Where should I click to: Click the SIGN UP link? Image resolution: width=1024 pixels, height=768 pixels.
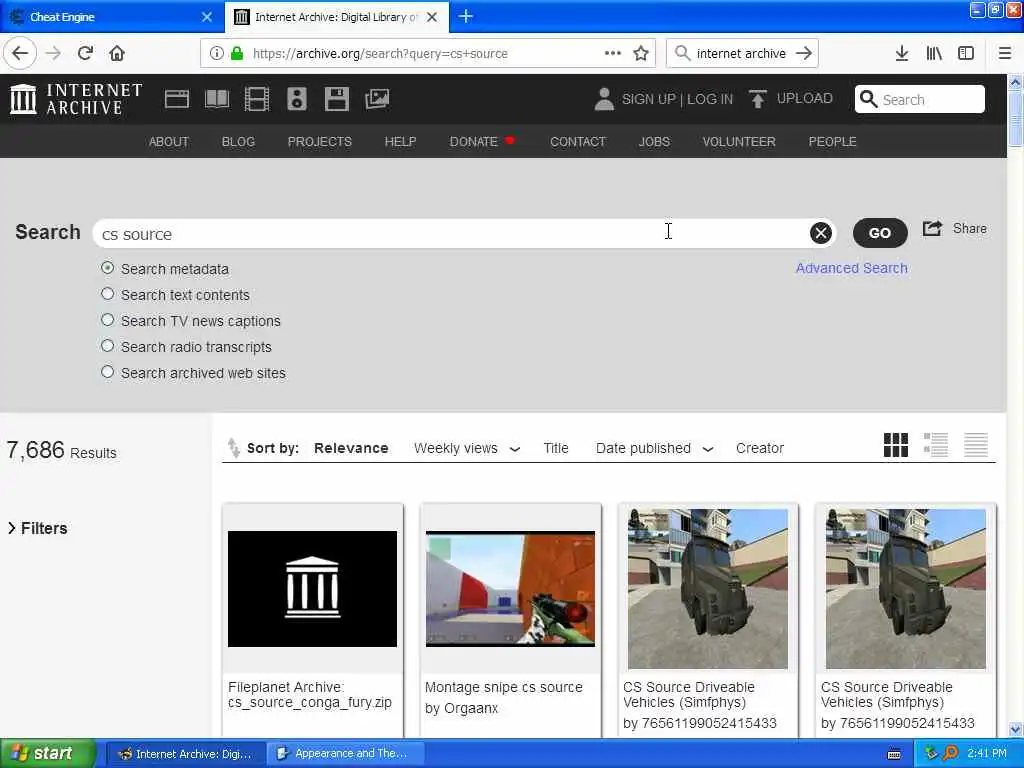648,99
